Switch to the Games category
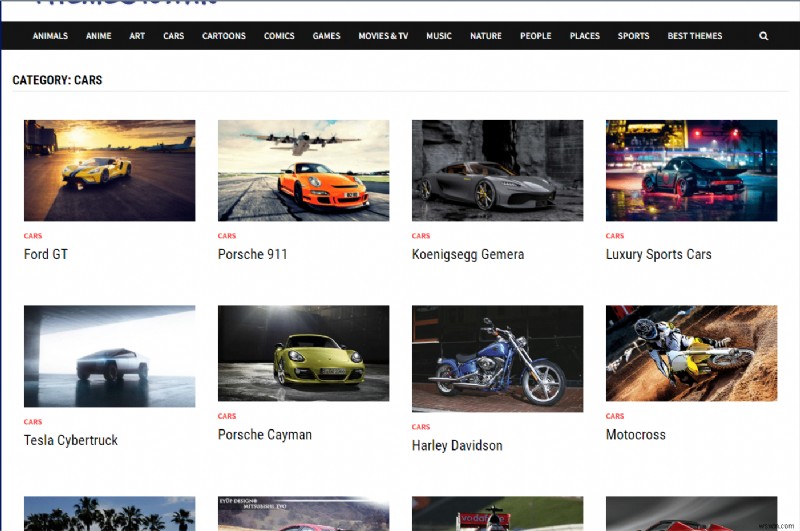The width and height of the screenshot is (800, 531). [x=327, y=36]
